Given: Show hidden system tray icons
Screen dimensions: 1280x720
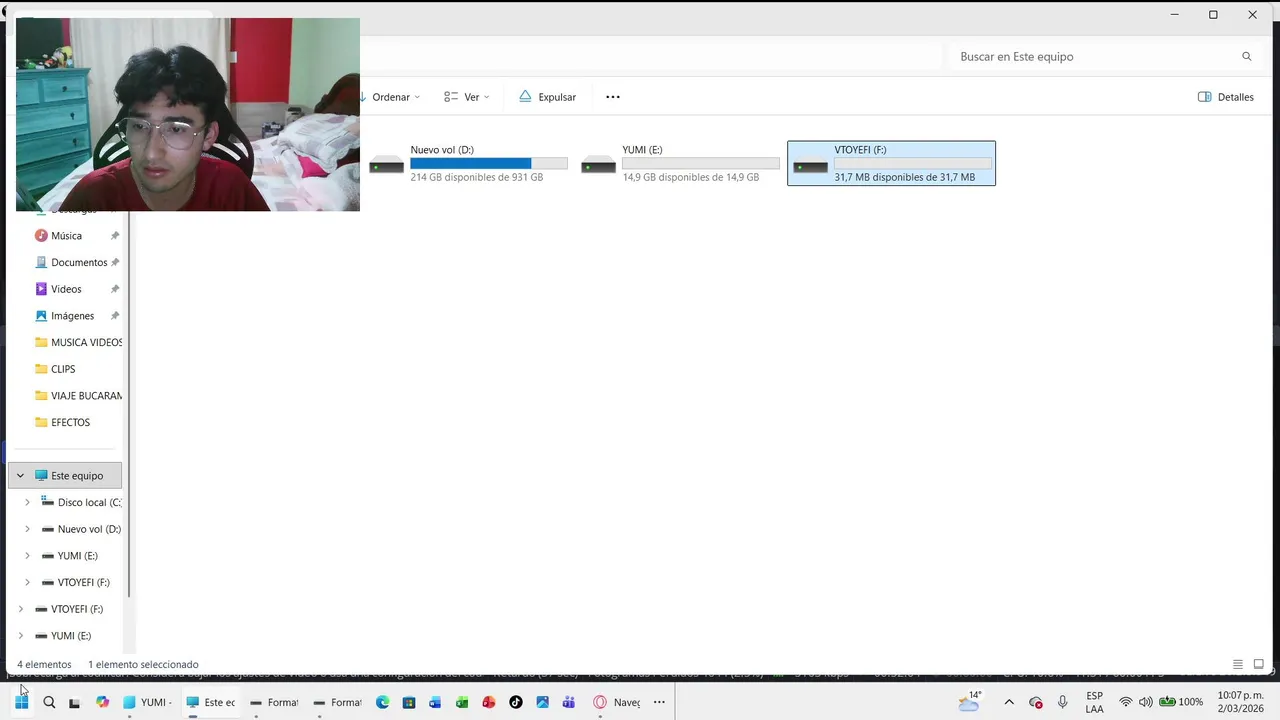Looking at the screenshot, I should coord(1009,702).
